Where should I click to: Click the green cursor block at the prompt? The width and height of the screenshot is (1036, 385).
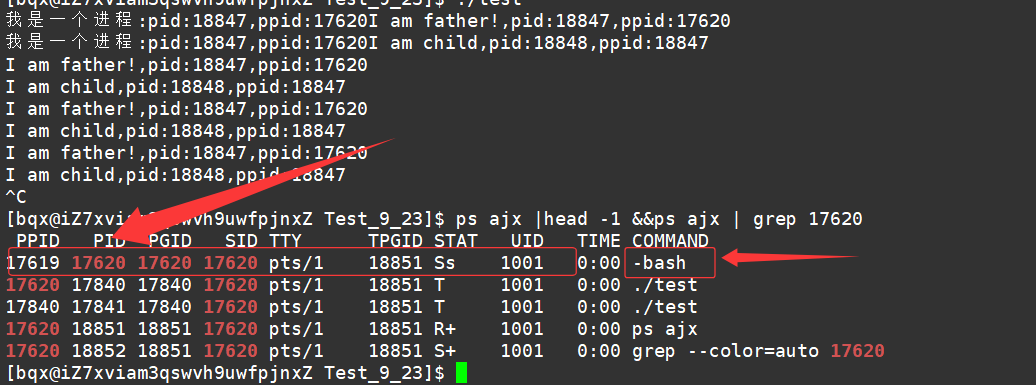(x=461, y=372)
